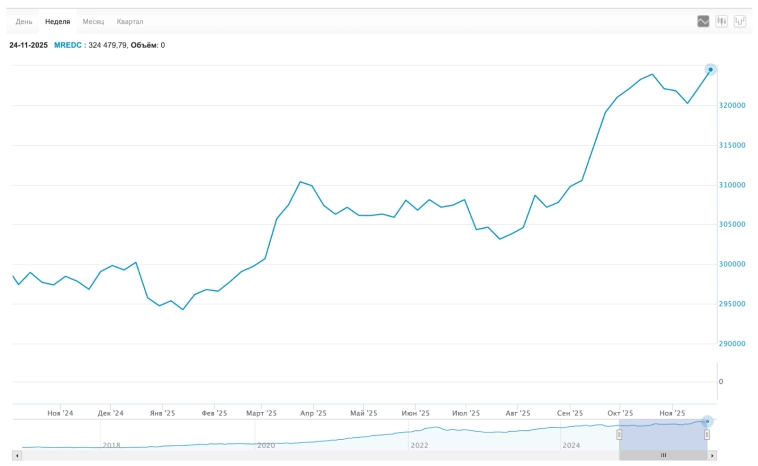The width and height of the screenshot is (758, 466).
Task: Select the Неделя interval tab
Action: point(58,21)
